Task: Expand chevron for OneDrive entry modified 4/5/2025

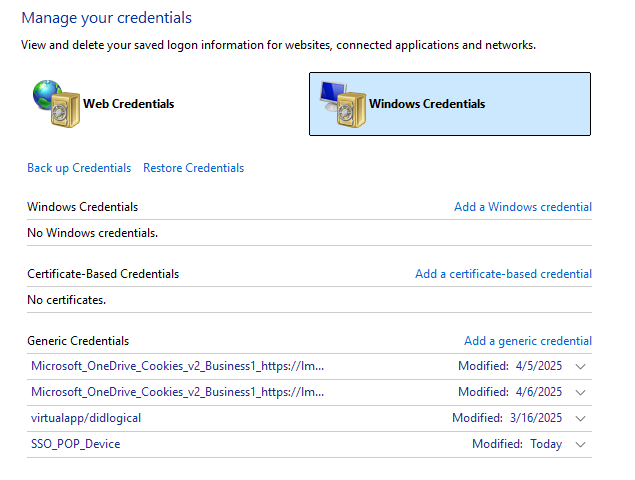Action: click(x=580, y=366)
